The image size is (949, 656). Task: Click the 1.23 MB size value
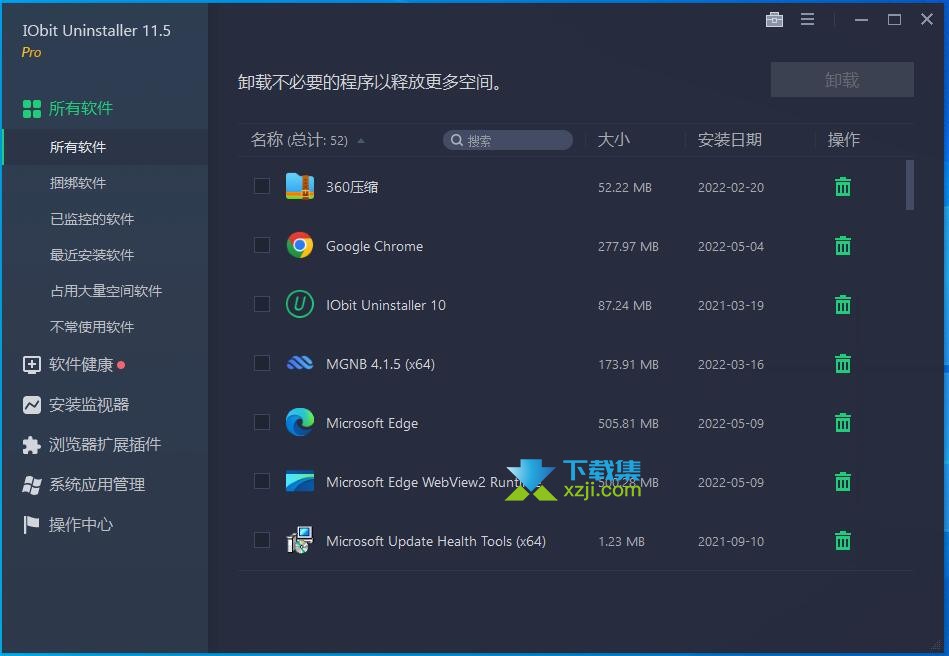pos(621,542)
